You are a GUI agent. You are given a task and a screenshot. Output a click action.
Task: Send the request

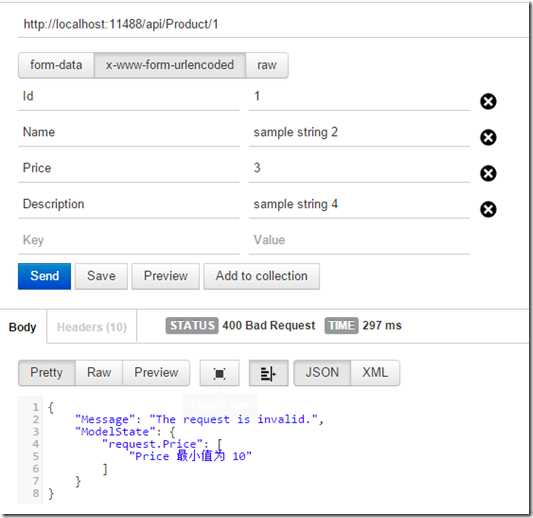(x=45, y=276)
